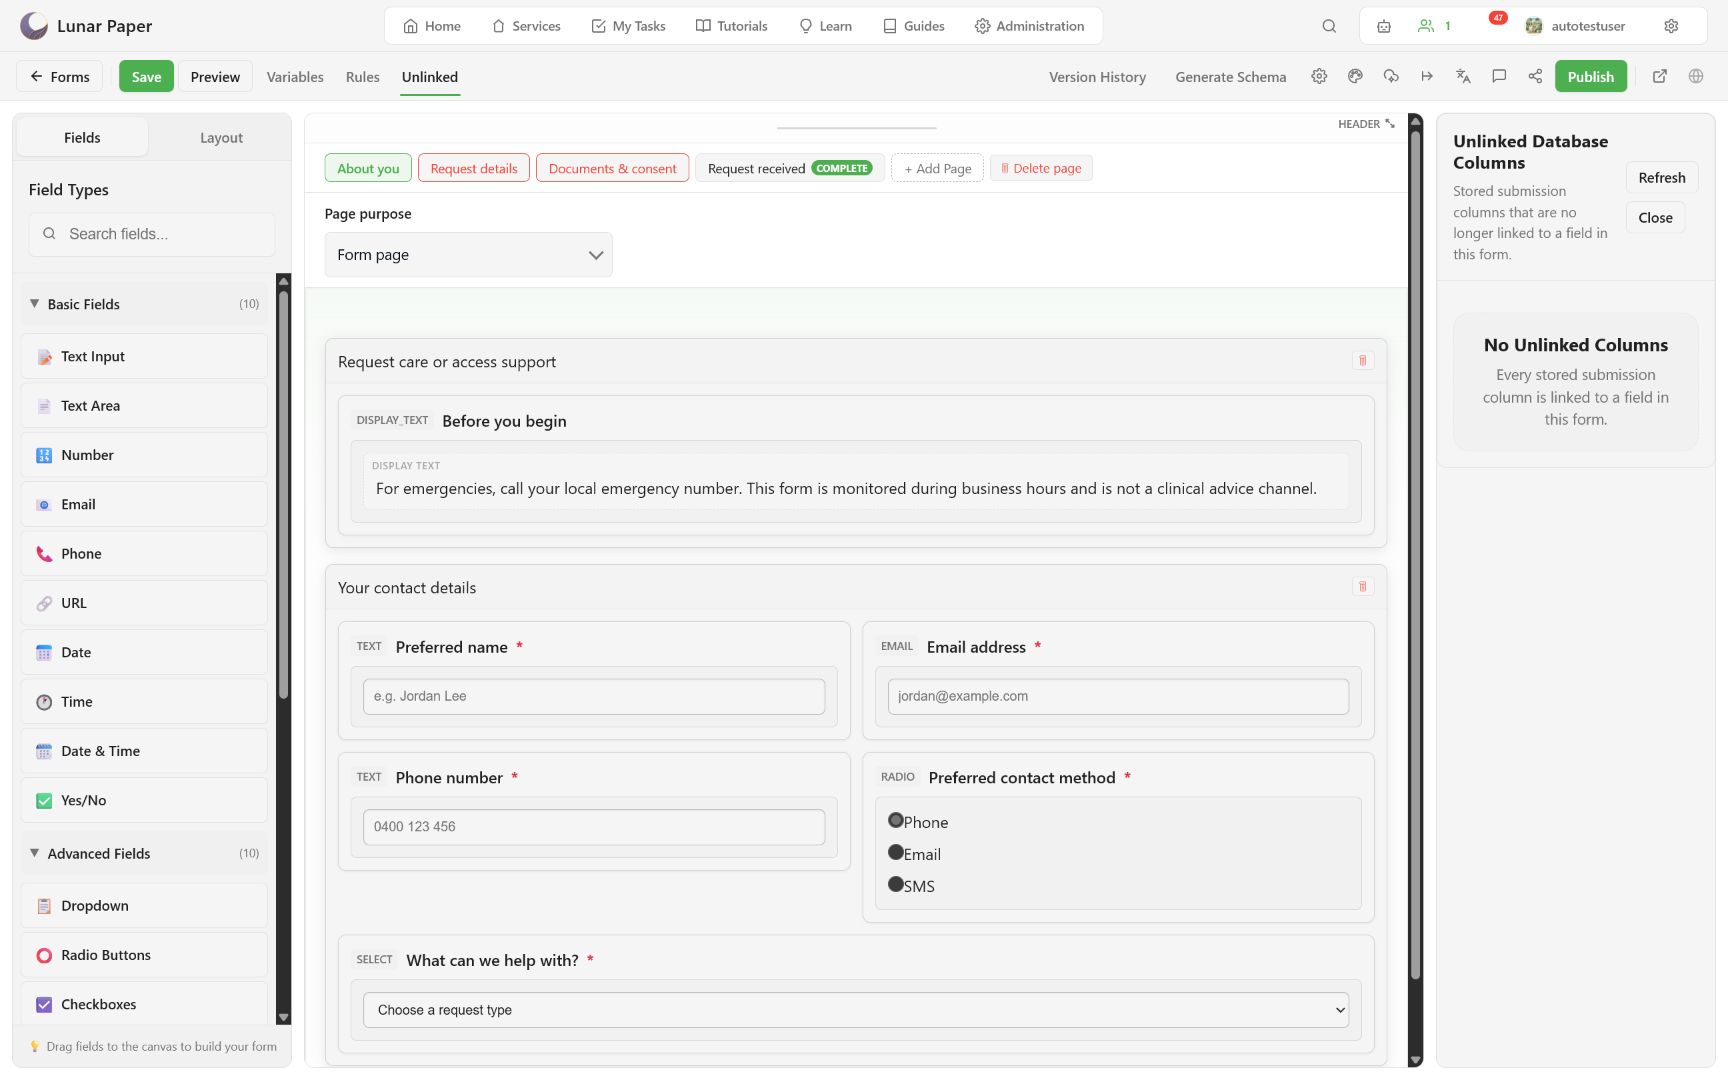Switch to the Layout tab
This screenshot has width=1728, height=1080.
[x=221, y=138]
